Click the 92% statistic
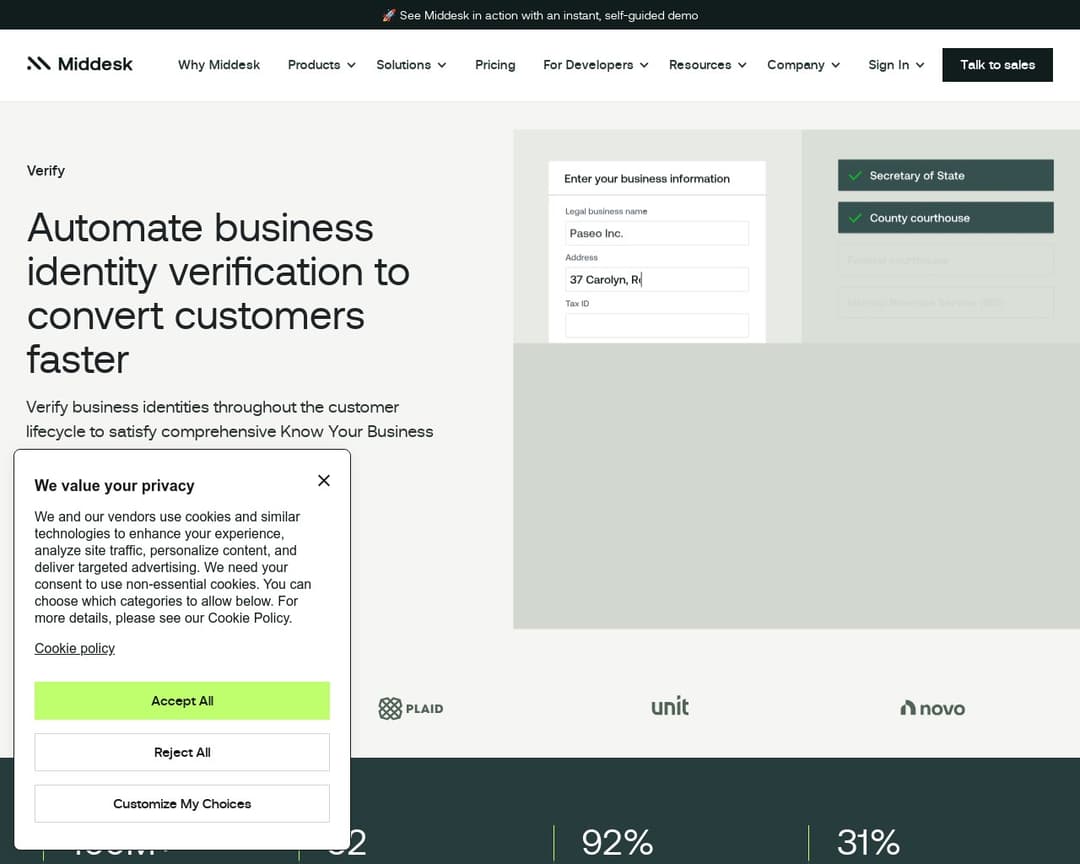Screen dimensions: 1080x864 click(x=617, y=843)
